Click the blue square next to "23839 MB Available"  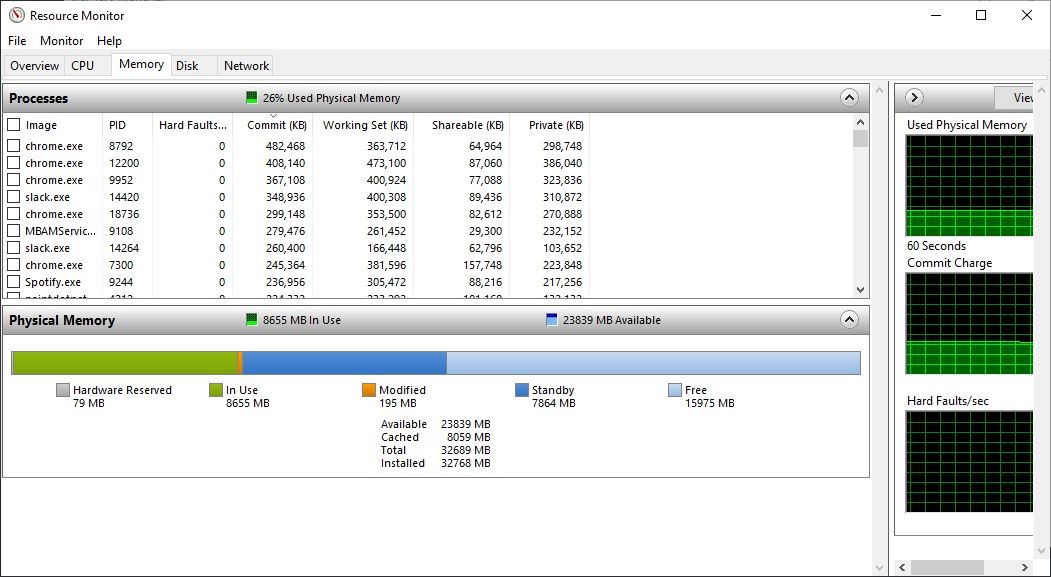click(x=550, y=320)
